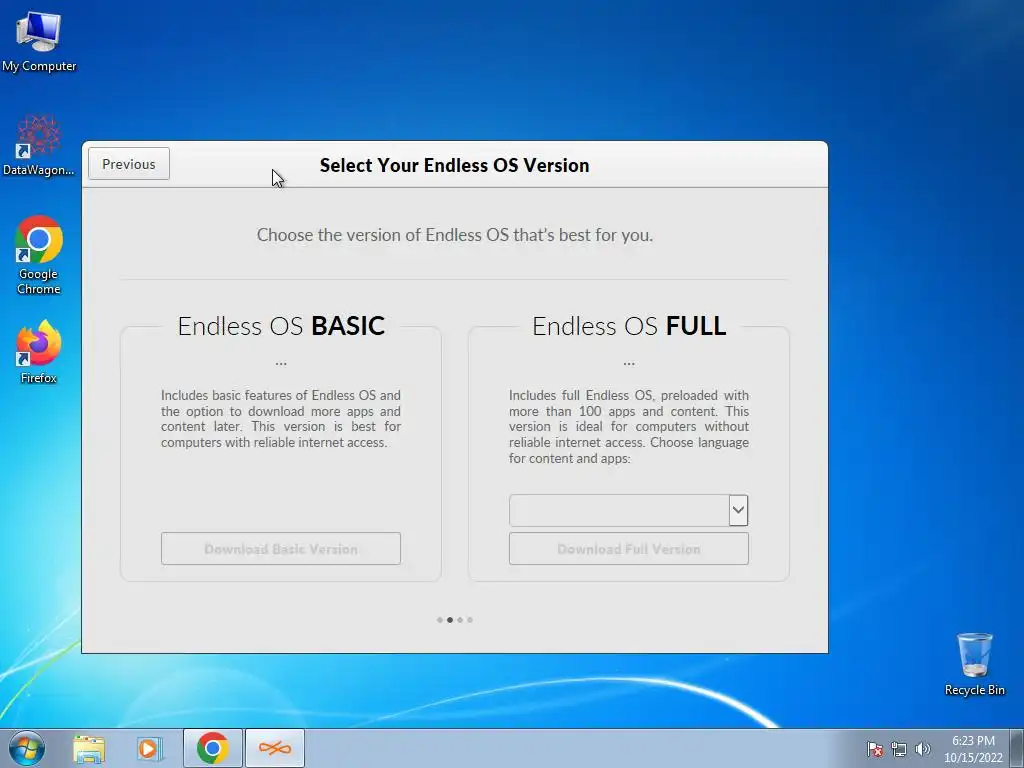Open Windows Media Player from taskbar
The width and height of the screenshot is (1024, 768).
[150, 749]
